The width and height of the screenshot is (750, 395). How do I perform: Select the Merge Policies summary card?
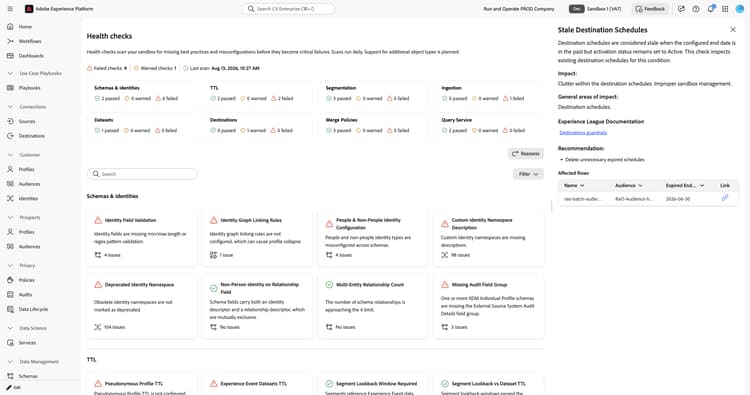pos(373,125)
